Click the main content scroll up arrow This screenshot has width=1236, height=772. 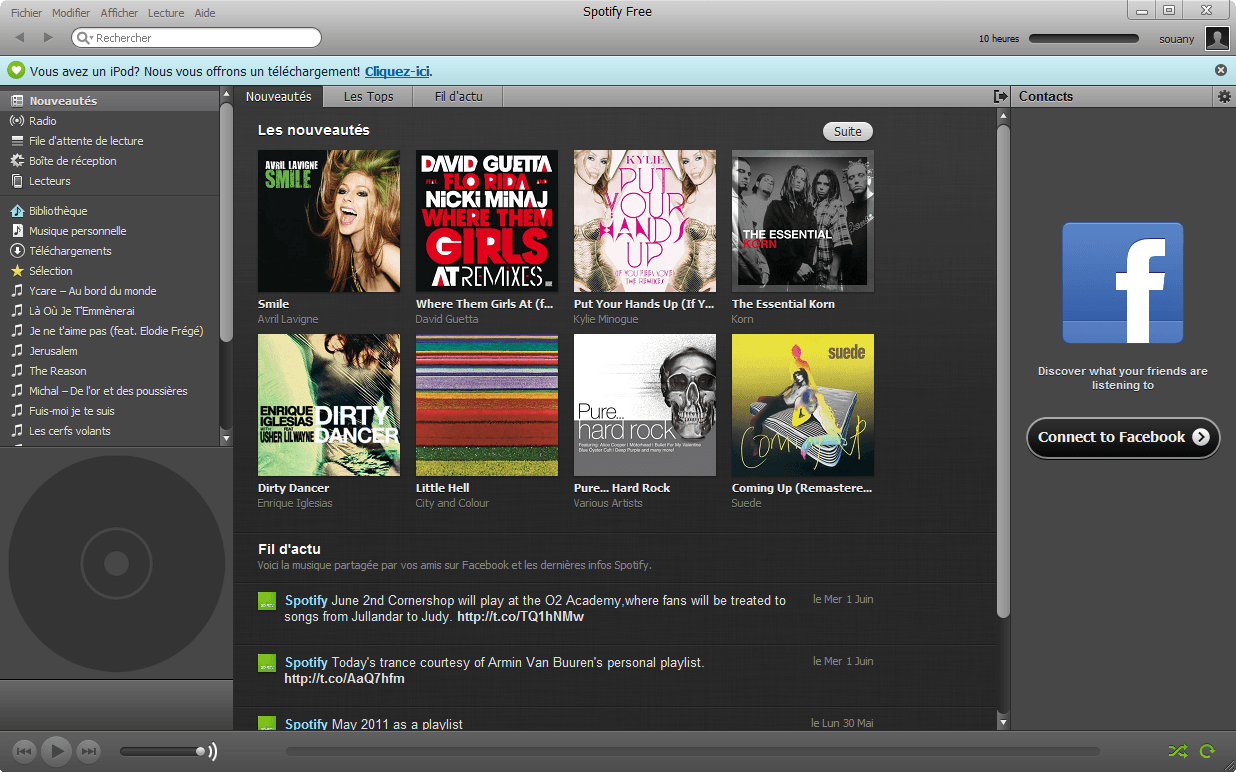1003,115
